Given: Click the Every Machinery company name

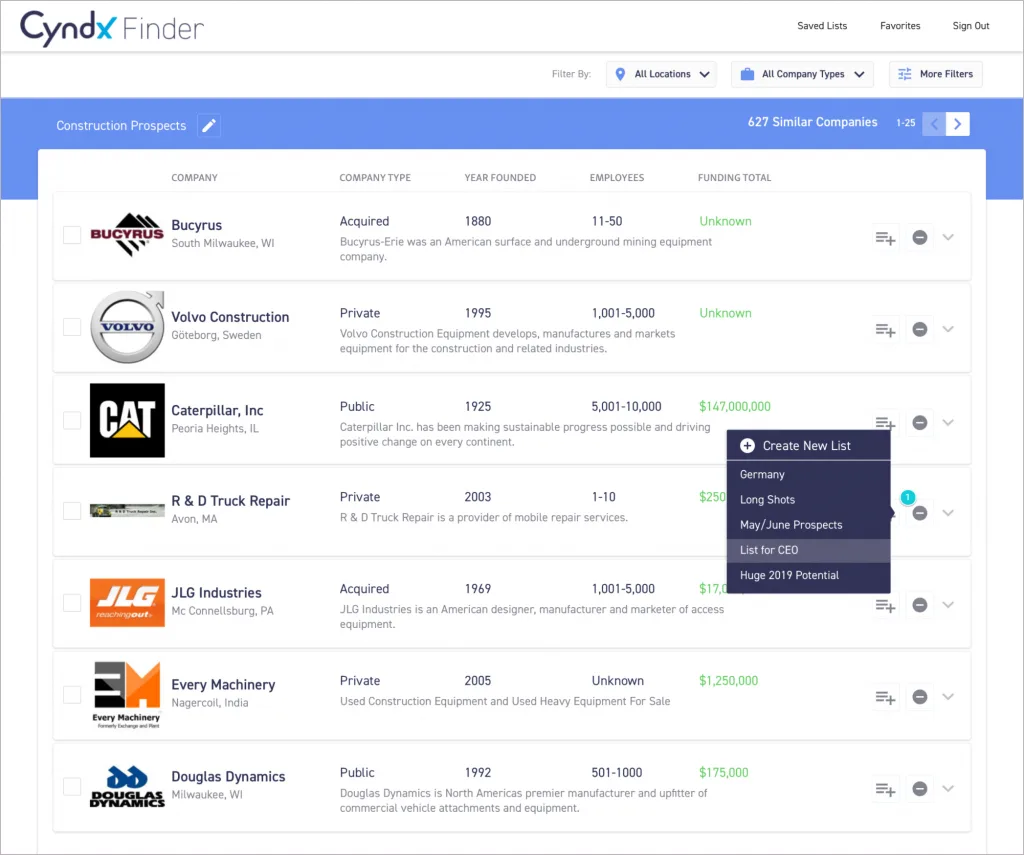Looking at the screenshot, I should pyautogui.click(x=223, y=685).
